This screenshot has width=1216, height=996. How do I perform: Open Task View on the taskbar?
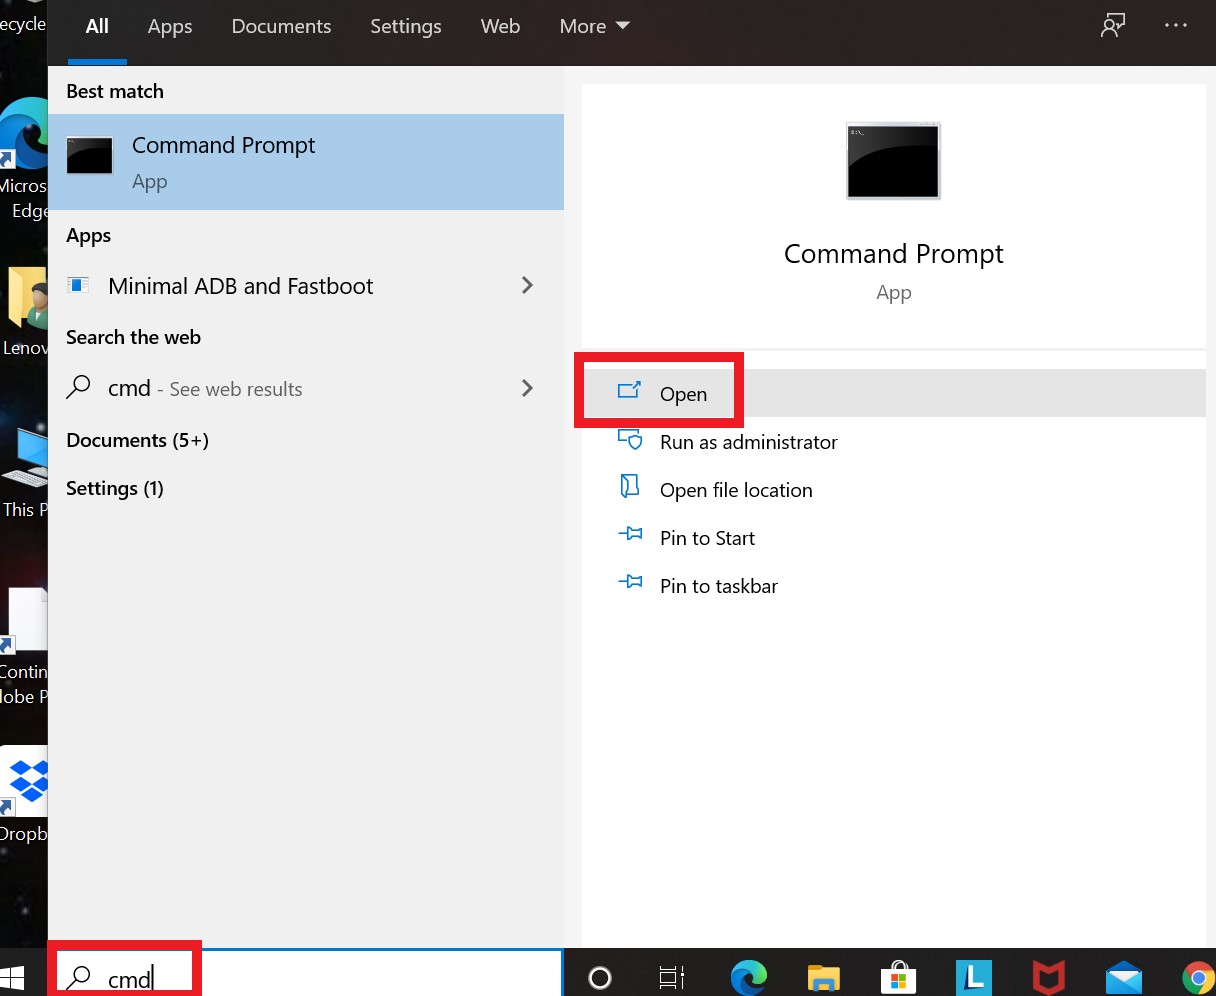click(x=672, y=977)
